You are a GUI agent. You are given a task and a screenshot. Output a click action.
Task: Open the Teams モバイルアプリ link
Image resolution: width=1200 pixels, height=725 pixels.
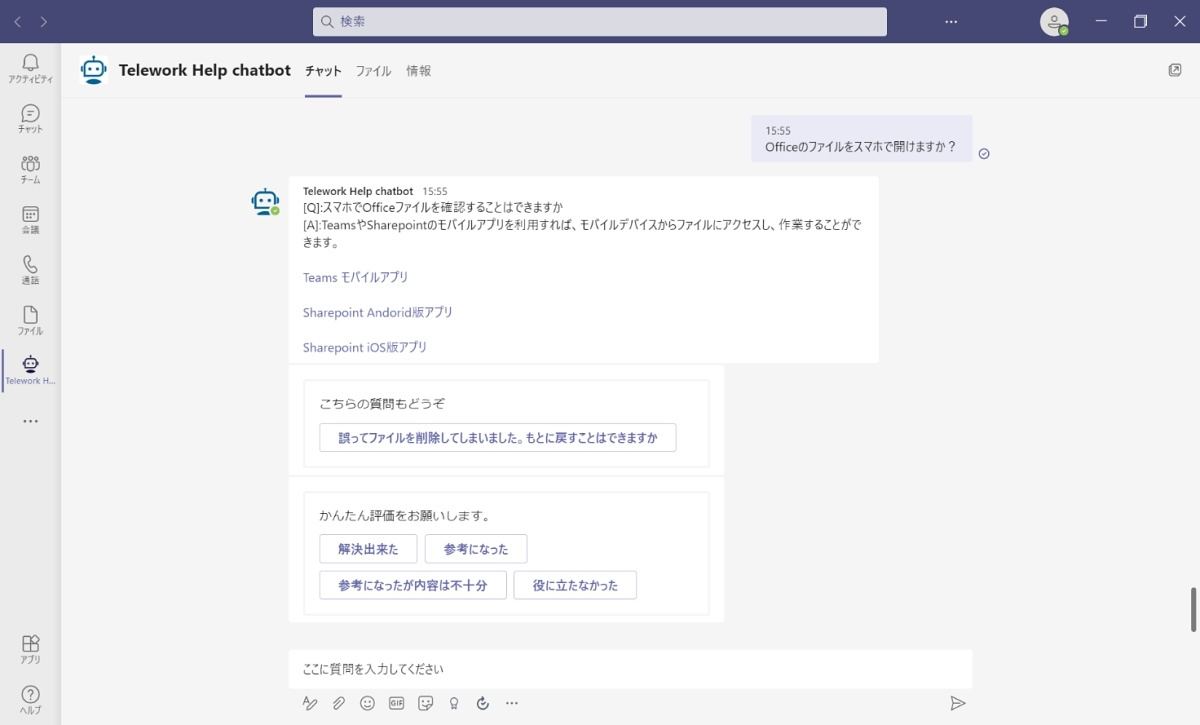pos(355,277)
